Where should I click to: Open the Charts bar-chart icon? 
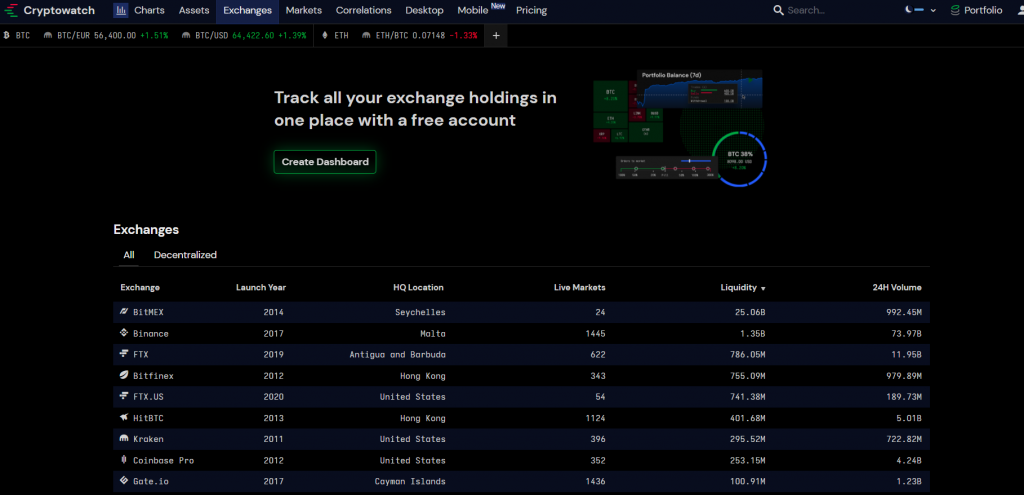[121, 10]
